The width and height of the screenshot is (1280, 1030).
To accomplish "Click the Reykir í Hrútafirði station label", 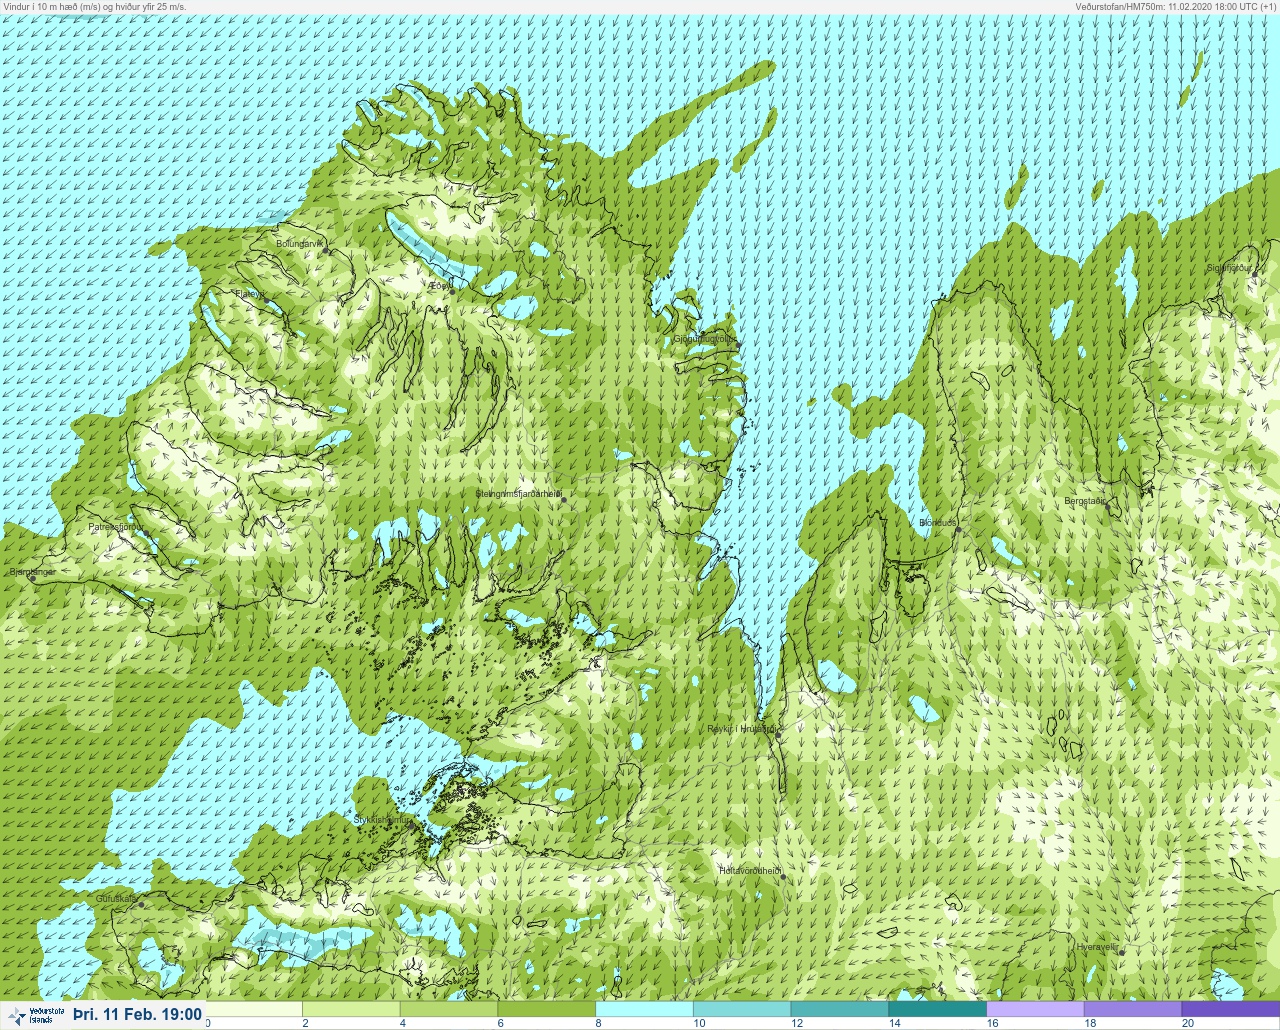I will pyautogui.click(x=740, y=729).
